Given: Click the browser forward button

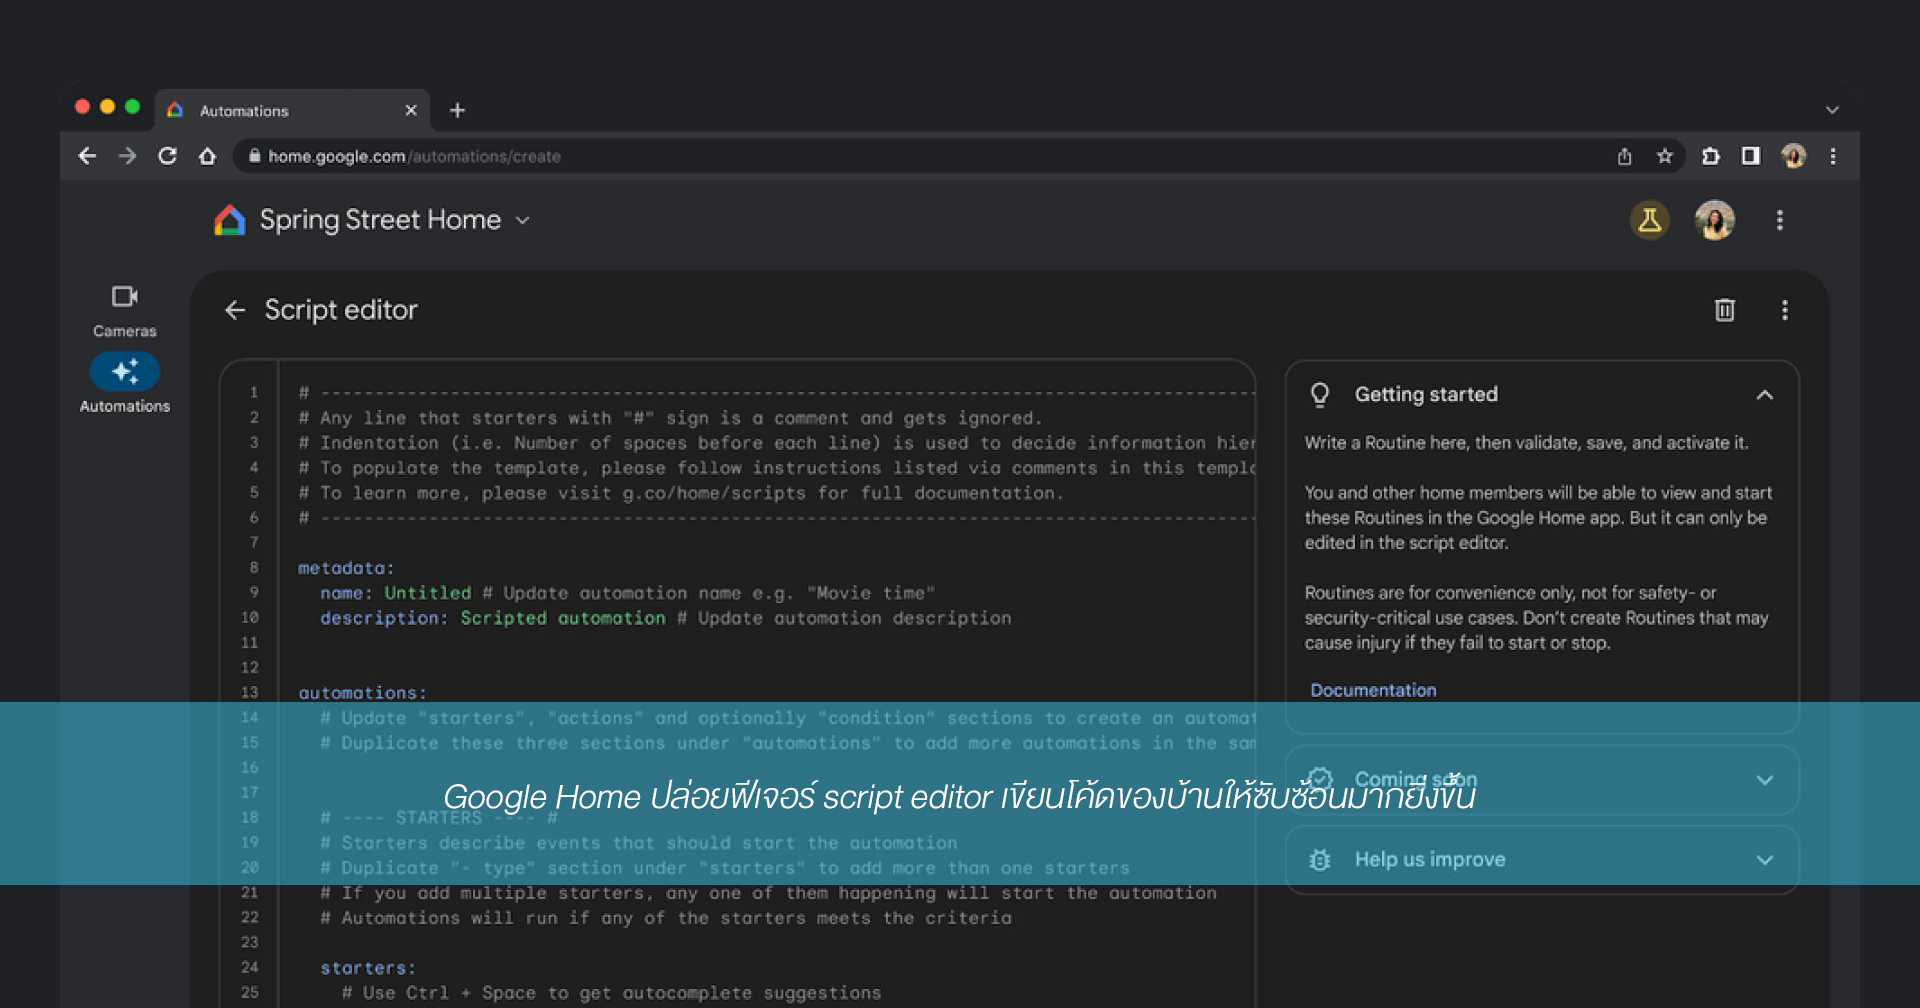Looking at the screenshot, I should click(127, 156).
